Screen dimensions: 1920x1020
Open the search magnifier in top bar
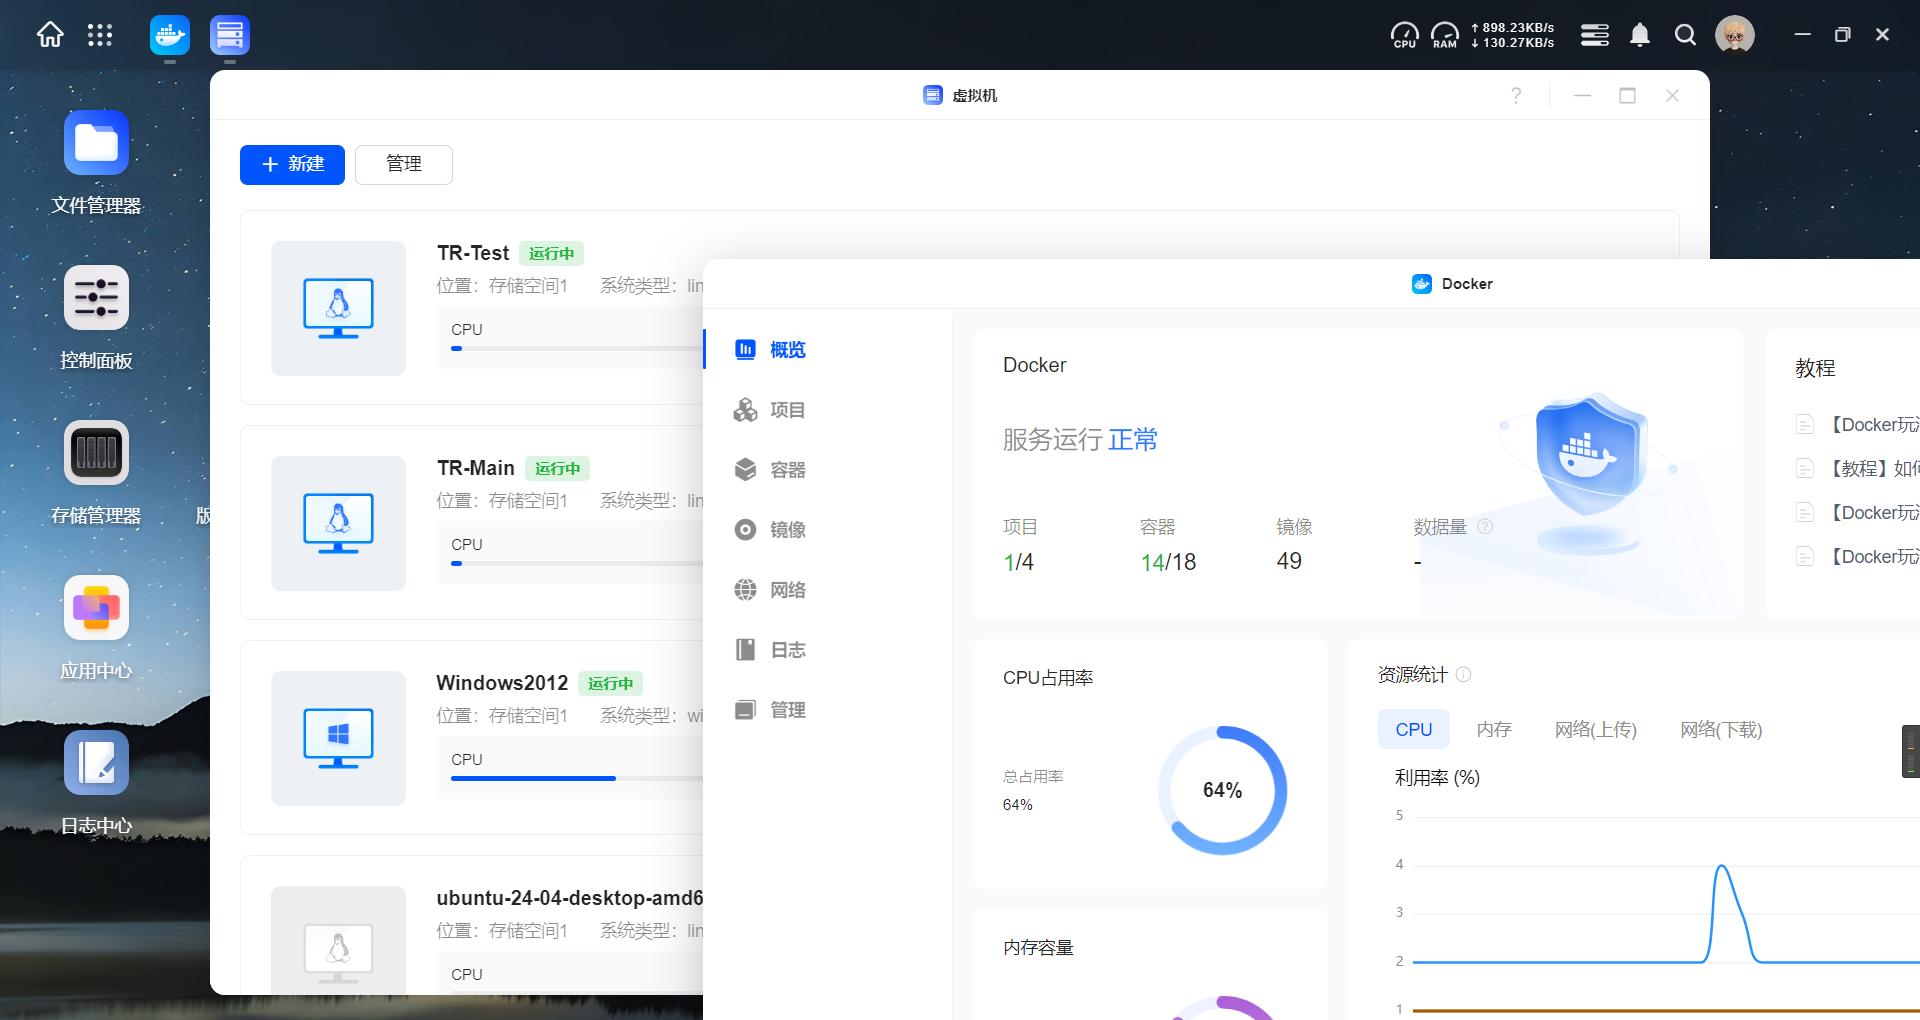tap(1685, 35)
